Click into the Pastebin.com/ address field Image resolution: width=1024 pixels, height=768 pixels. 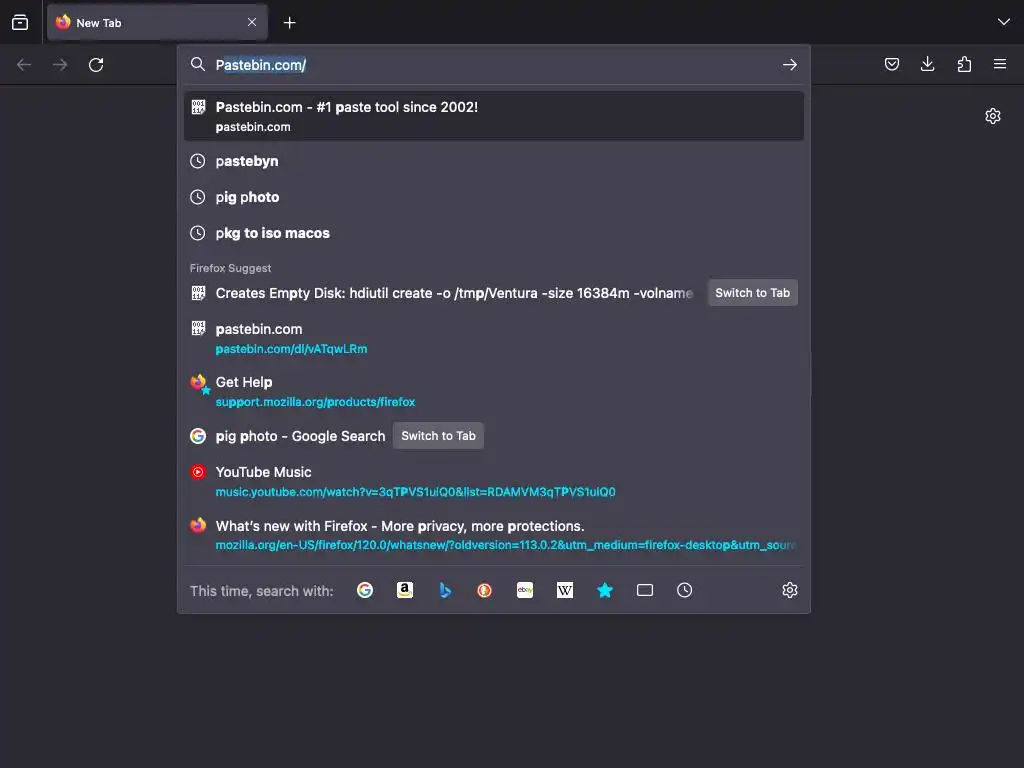494,65
